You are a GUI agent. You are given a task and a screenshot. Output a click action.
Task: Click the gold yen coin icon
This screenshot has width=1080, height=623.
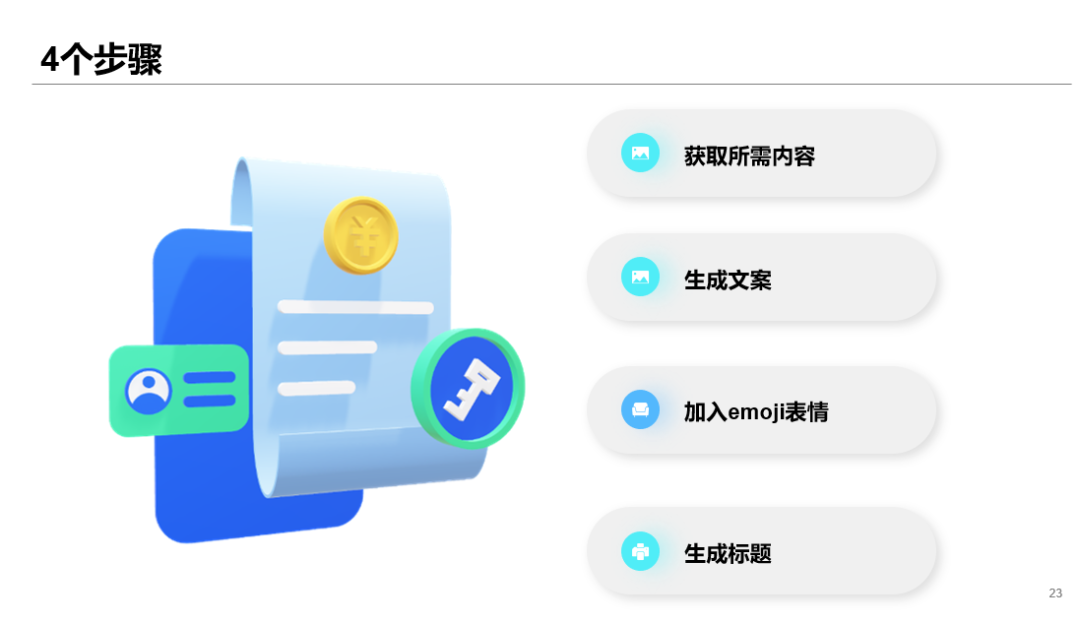(x=361, y=235)
